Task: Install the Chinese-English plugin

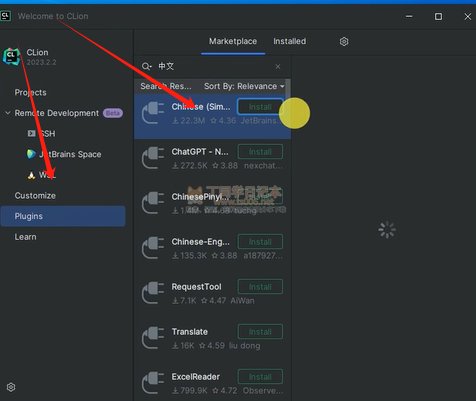Action: (x=260, y=242)
